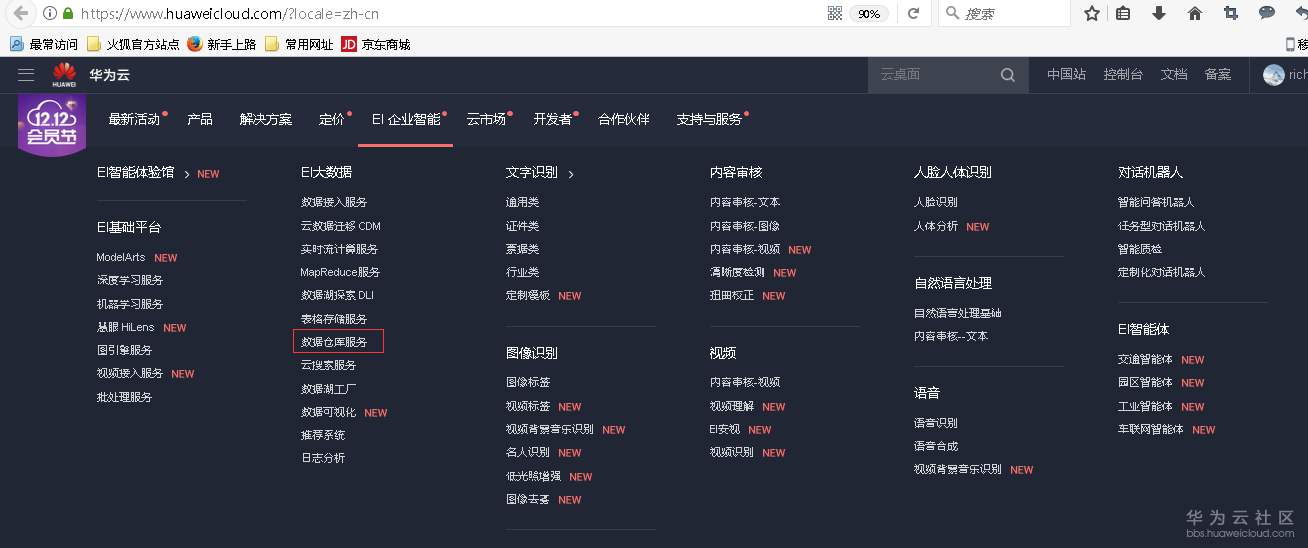1308x548 pixels.
Task: Go to 控制台 console link
Action: [x=1123, y=75]
